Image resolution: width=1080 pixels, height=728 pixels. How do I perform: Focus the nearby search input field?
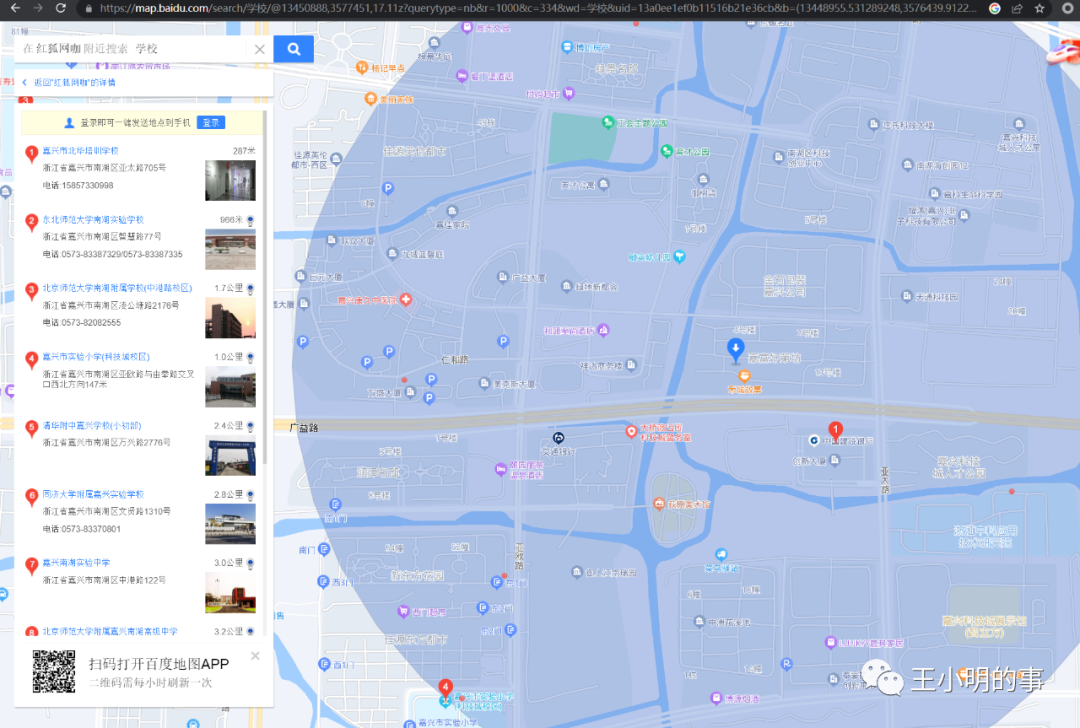131,49
